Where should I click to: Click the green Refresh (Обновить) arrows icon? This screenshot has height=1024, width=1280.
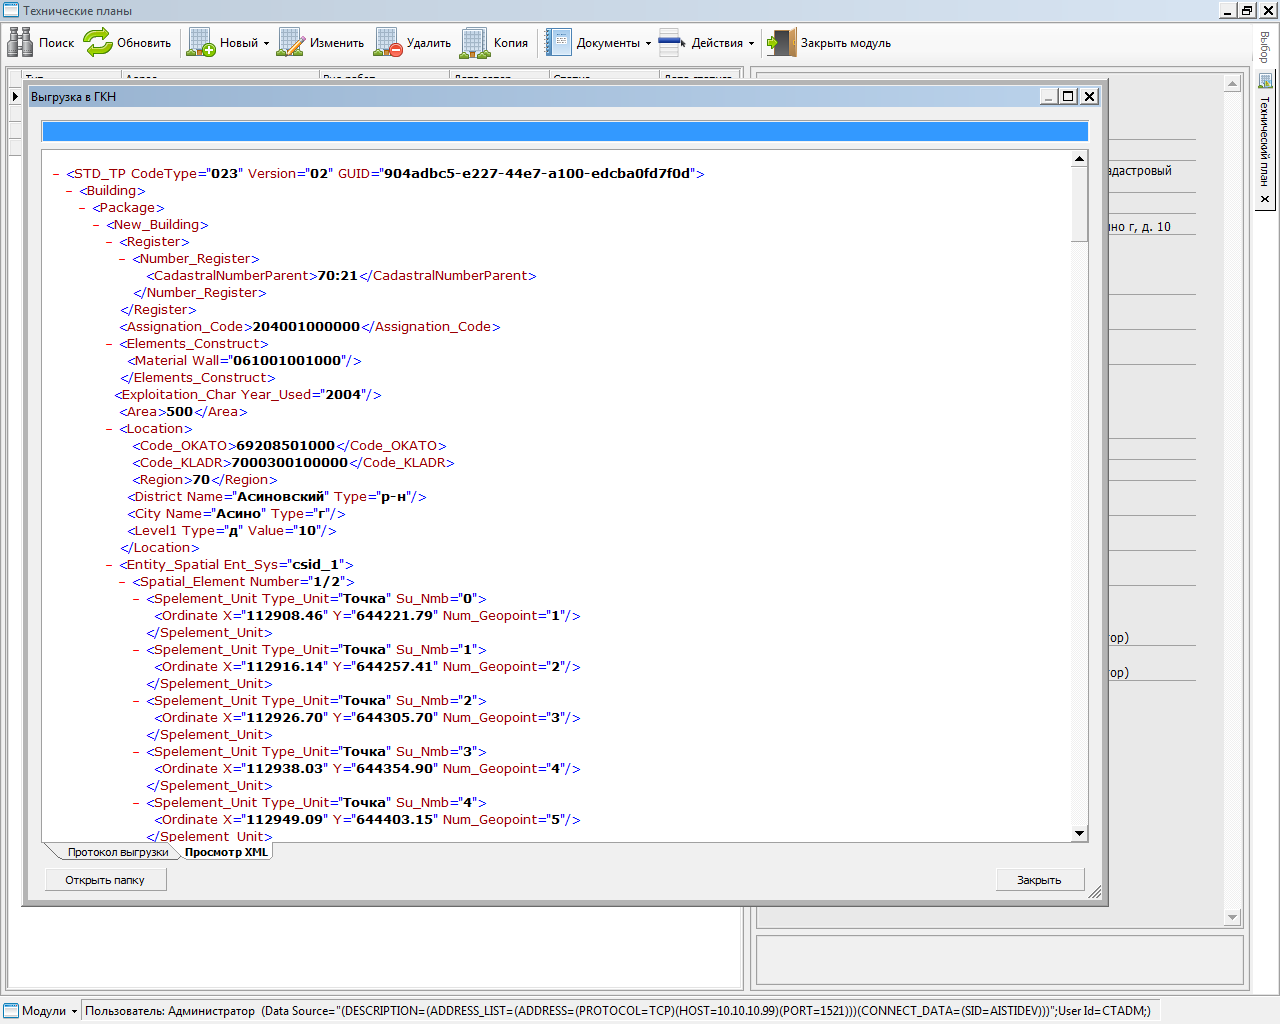click(98, 42)
